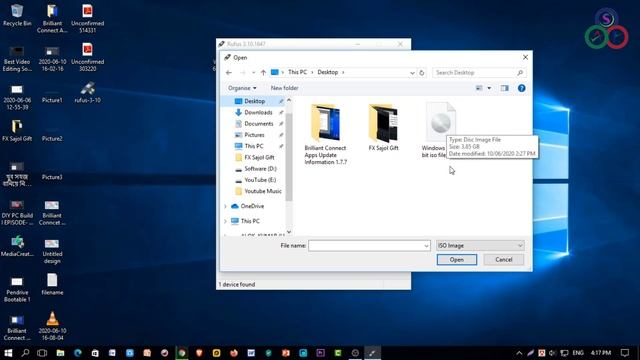Switch to Rufus taskbar button
Viewport: 640px width, 360px height.
click(x=372, y=353)
